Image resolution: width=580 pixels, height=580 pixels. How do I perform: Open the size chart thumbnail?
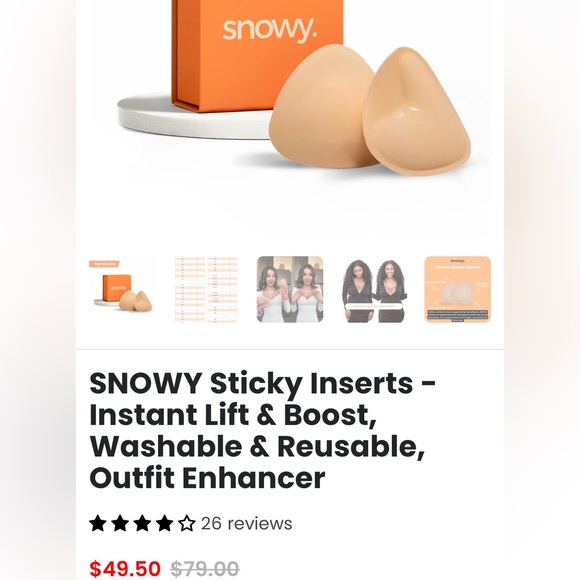click(x=206, y=289)
